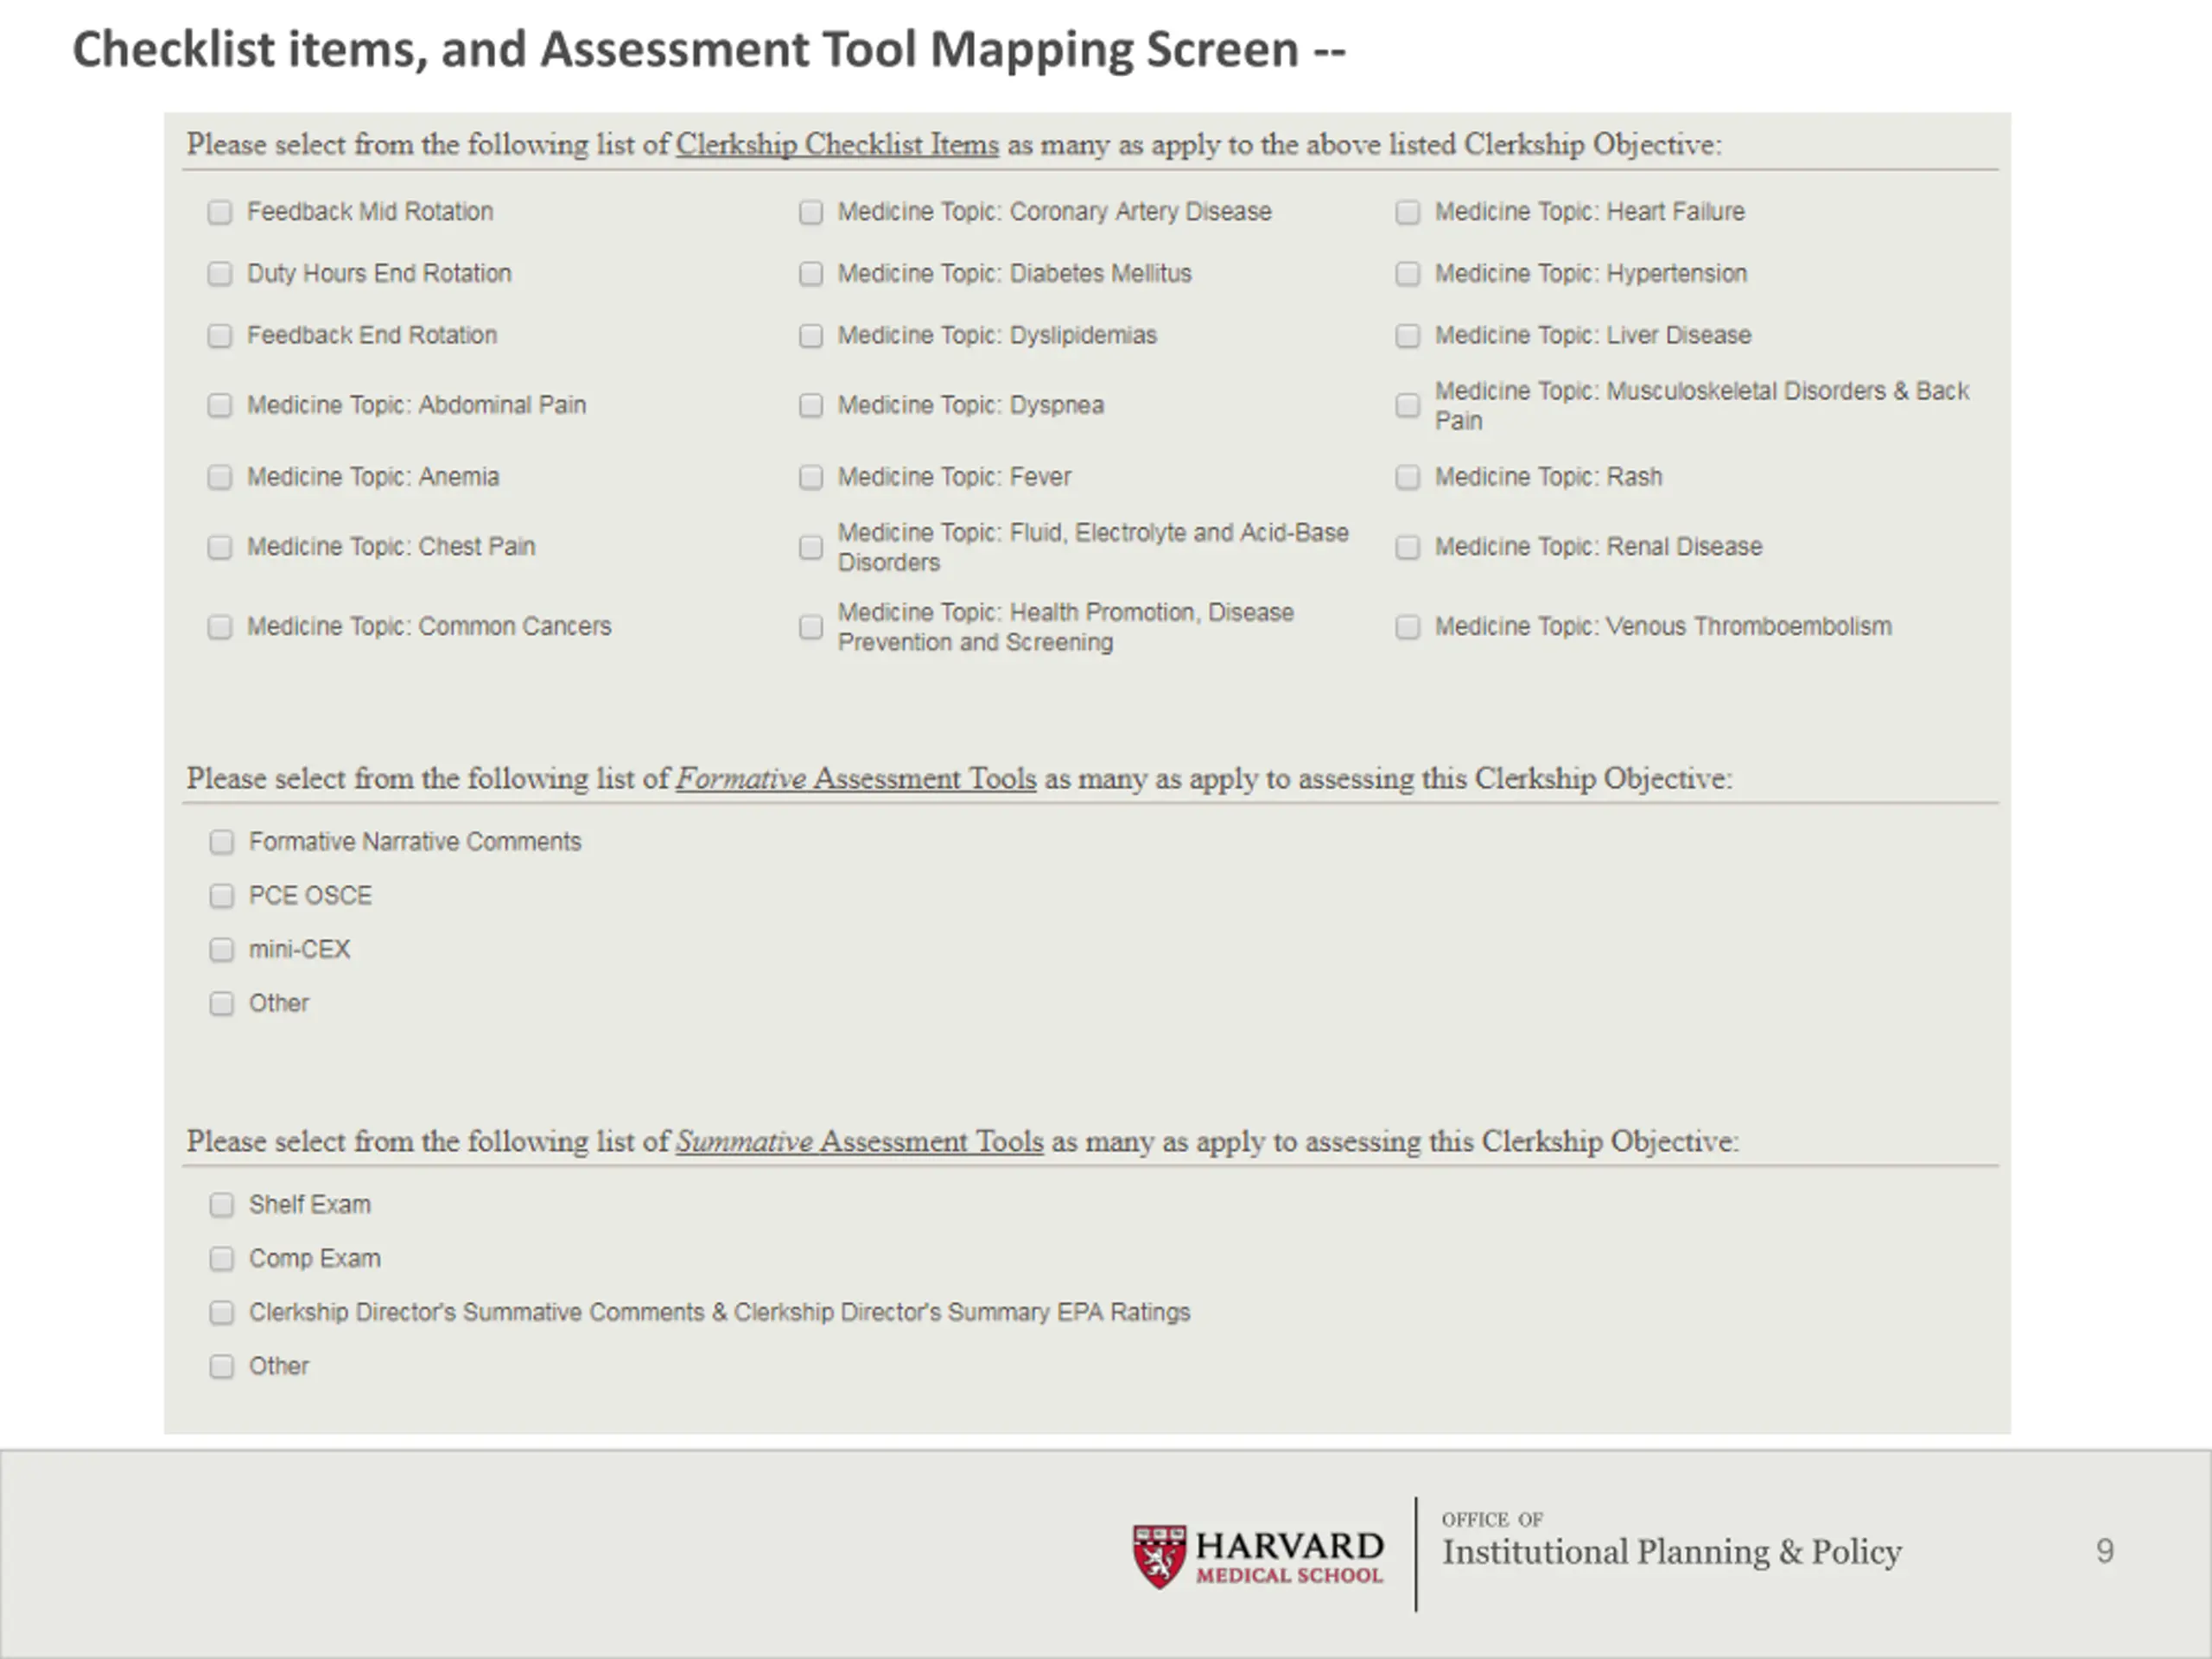Check Clerkship Director's Summative Comments option

click(222, 1313)
